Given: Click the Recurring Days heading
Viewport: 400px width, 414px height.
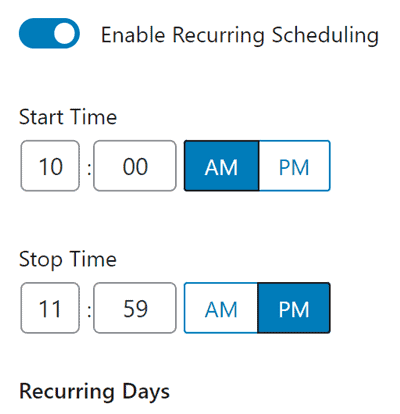Looking at the screenshot, I should [x=94, y=392].
